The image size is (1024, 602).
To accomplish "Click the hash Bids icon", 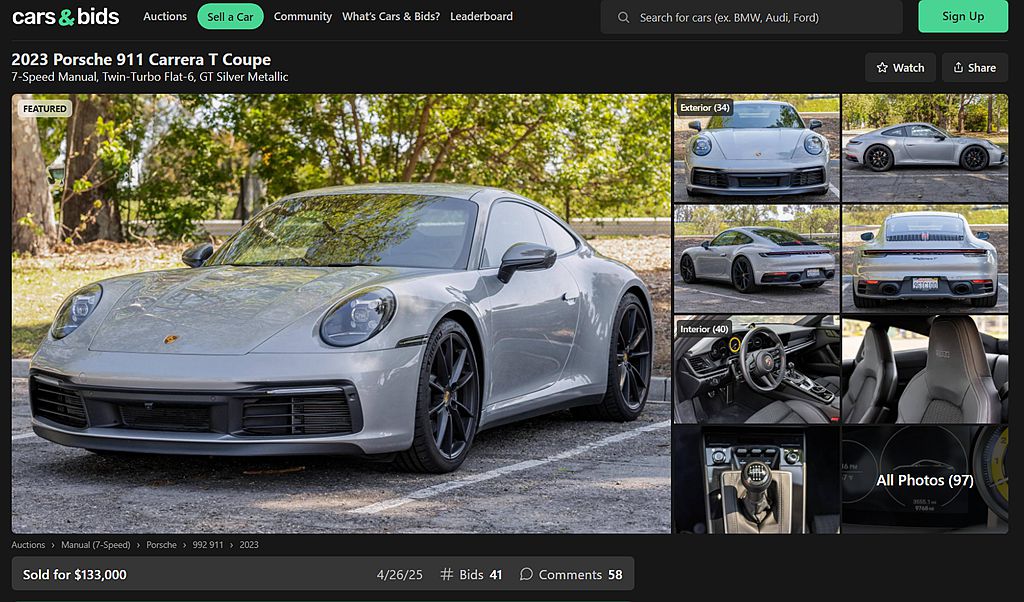I will pos(447,575).
